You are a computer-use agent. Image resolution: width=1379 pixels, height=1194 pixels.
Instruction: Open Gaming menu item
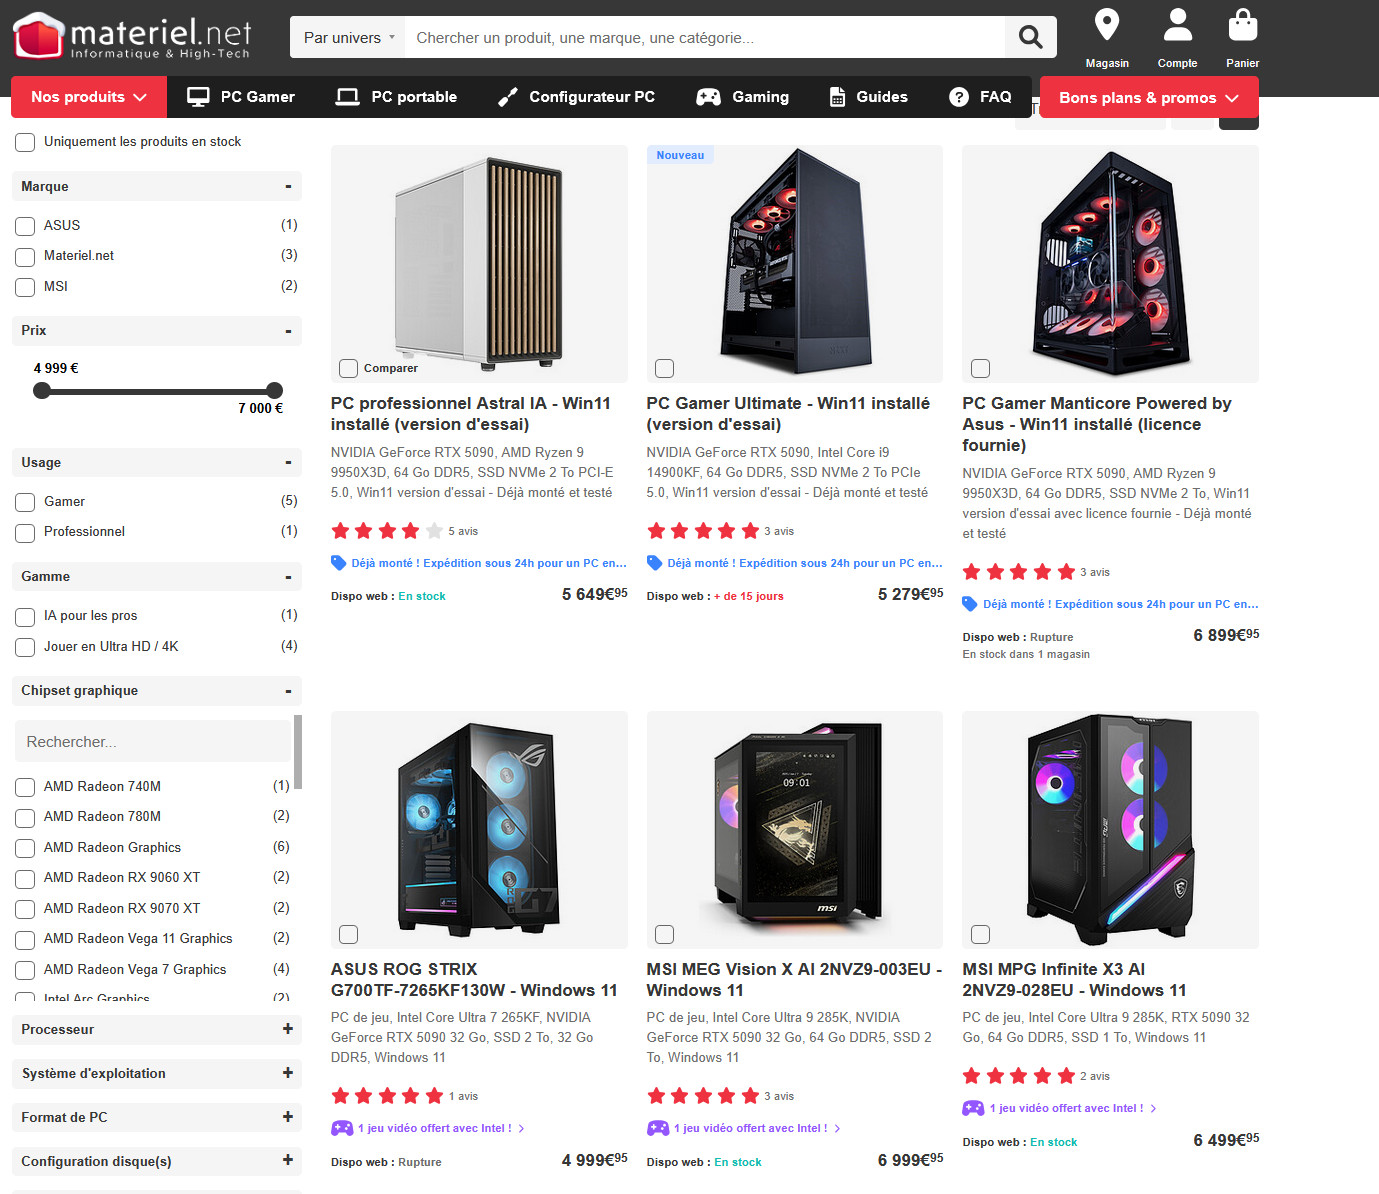click(743, 97)
